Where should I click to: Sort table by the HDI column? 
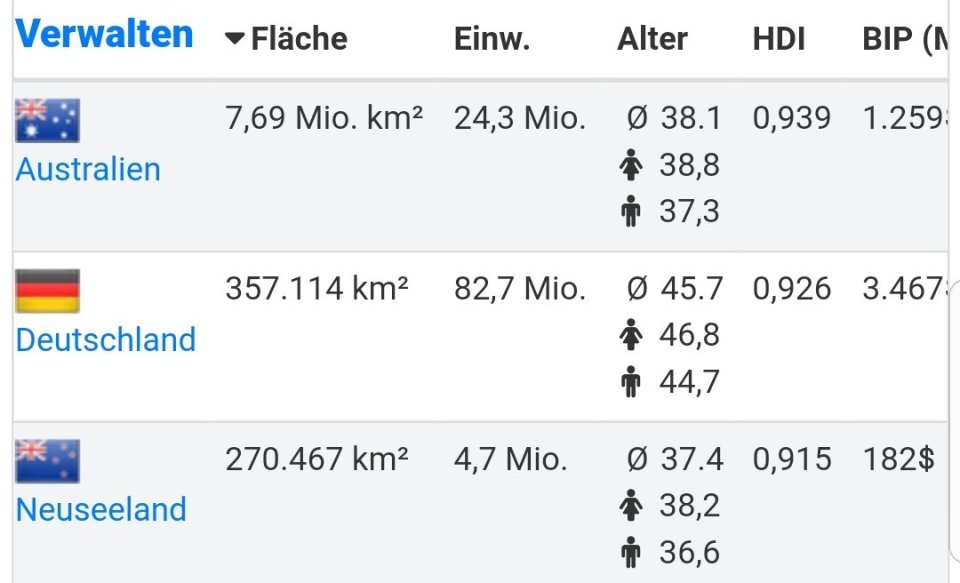(x=779, y=39)
